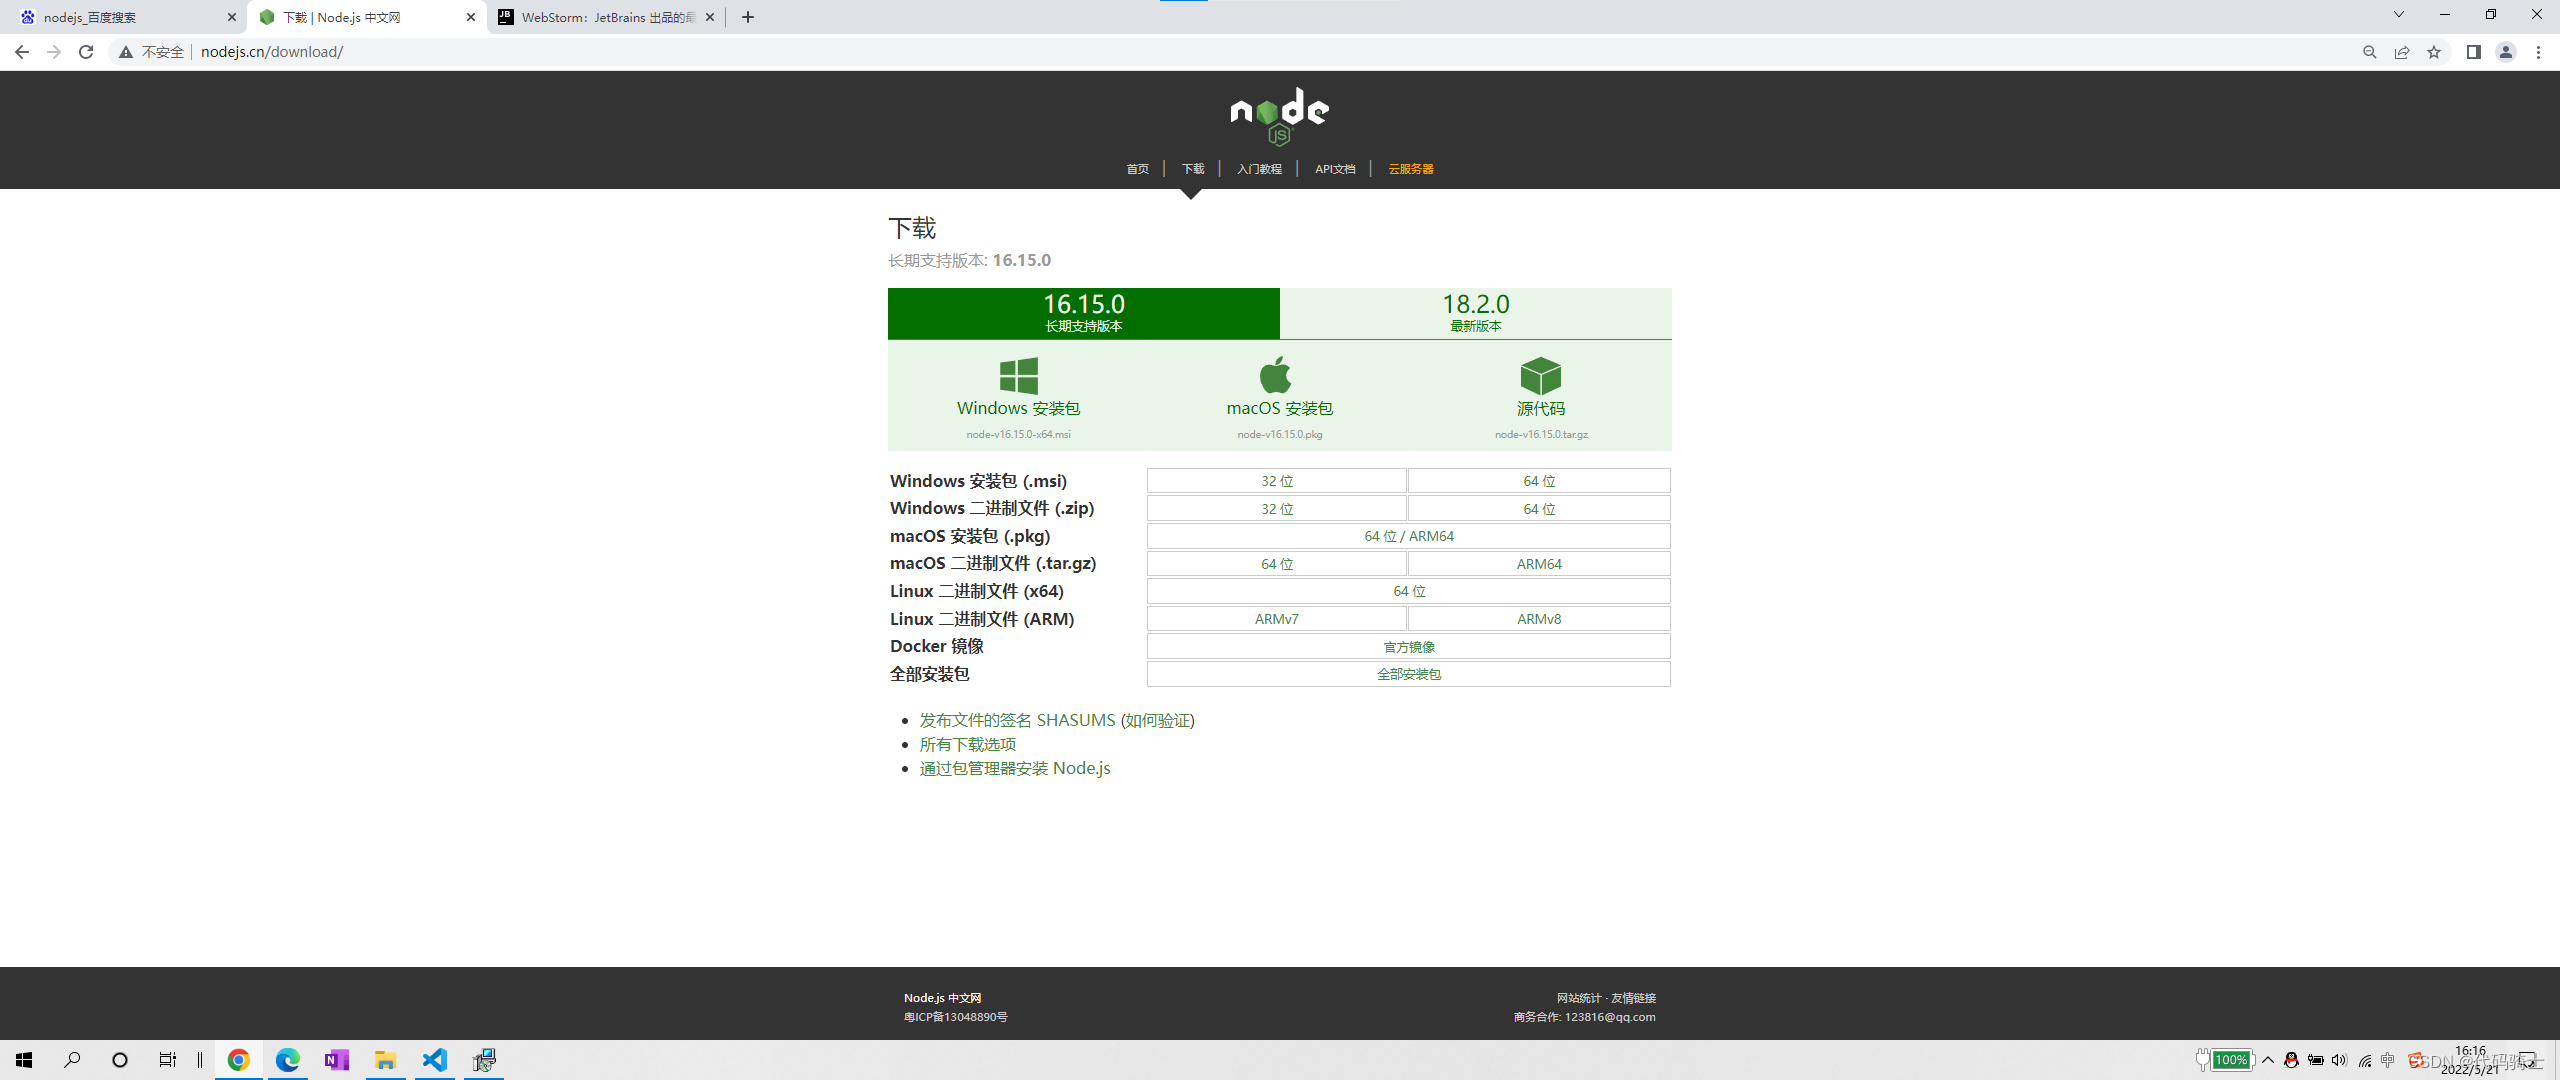The height and width of the screenshot is (1080, 2560).
Task: Open 所有下载选项 link
Action: [967, 744]
